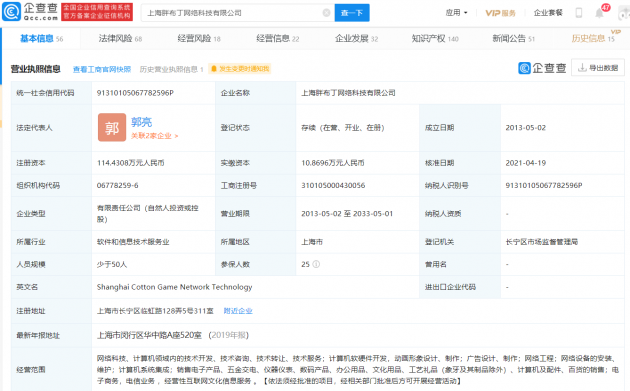
Task: Click 导出数据 export button
Action: point(598,68)
